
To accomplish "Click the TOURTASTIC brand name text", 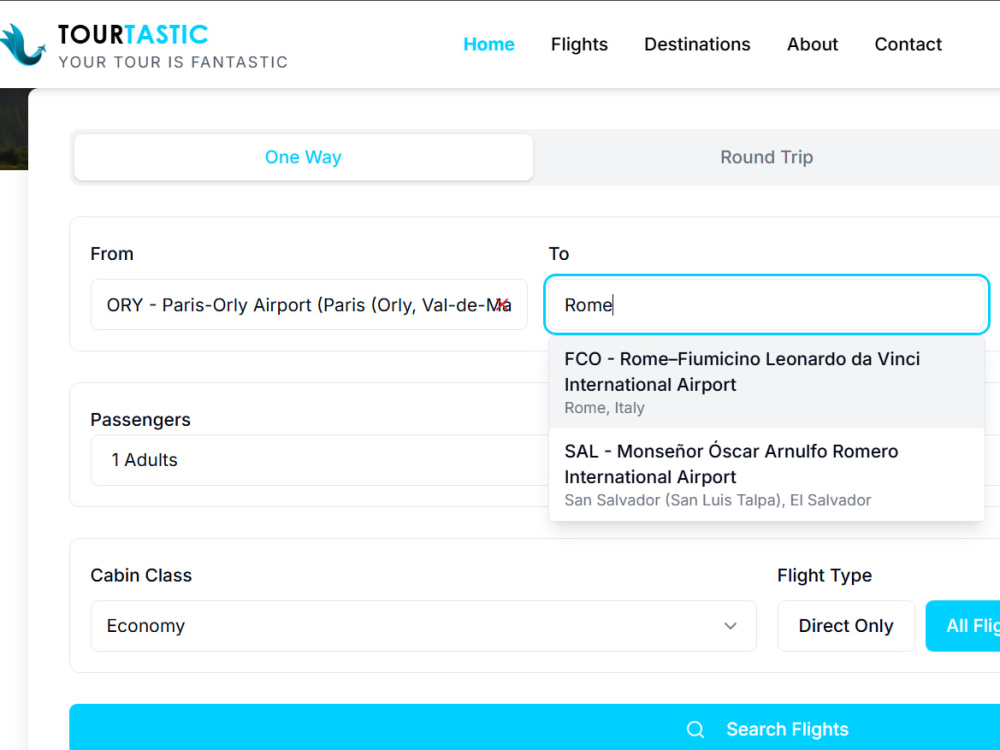I will [133, 34].
